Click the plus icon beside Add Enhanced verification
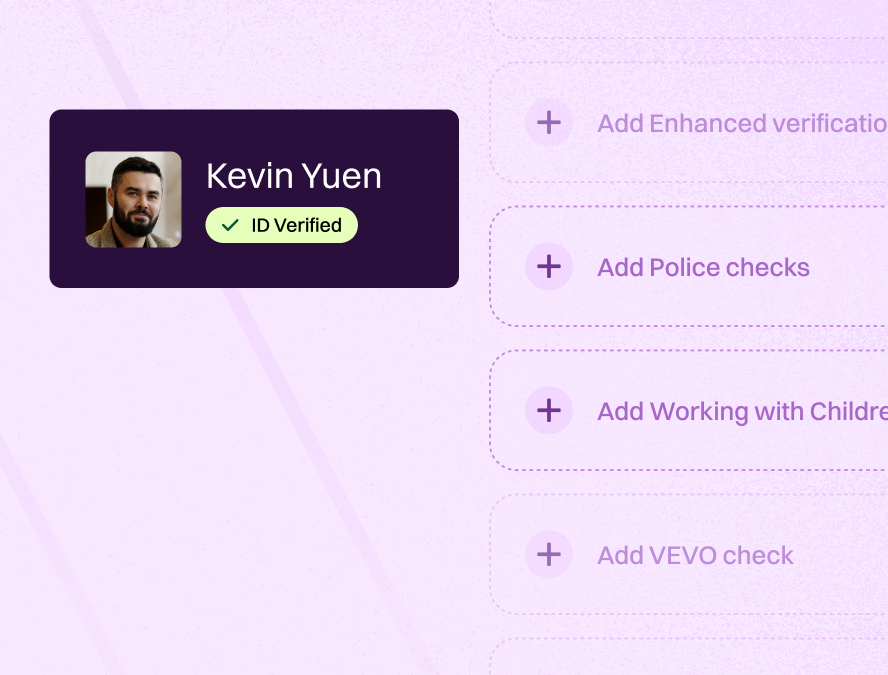This screenshot has width=888, height=675. click(x=548, y=122)
